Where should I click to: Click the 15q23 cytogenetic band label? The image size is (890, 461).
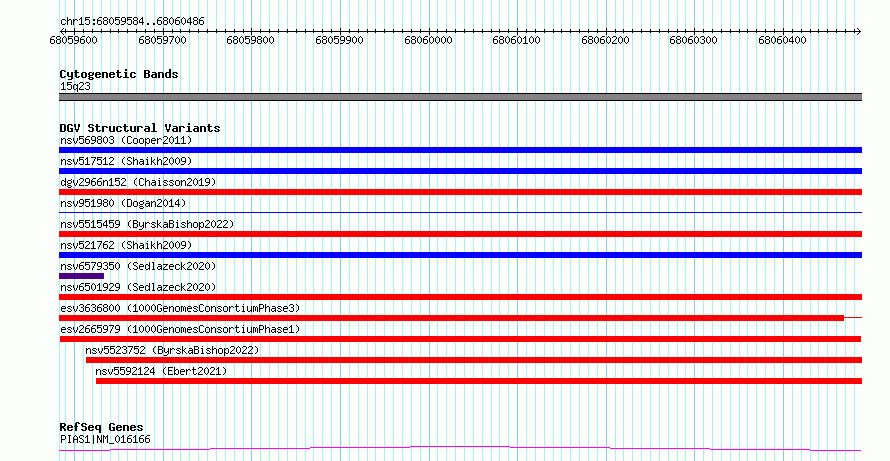pyautogui.click(x=75, y=87)
